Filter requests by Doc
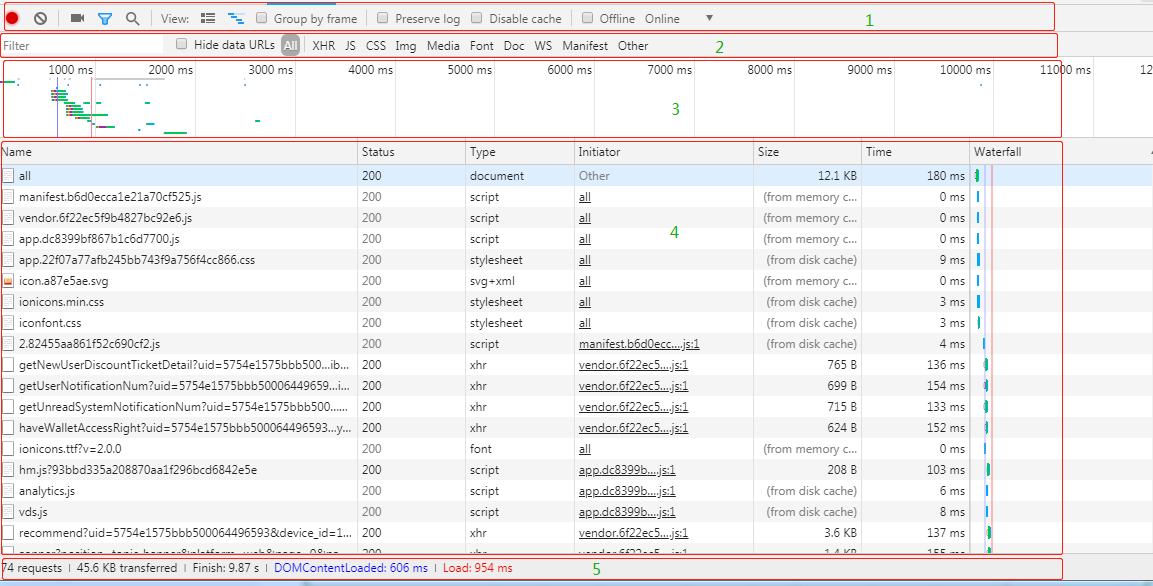The width and height of the screenshot is (1153, 586). 514,46
